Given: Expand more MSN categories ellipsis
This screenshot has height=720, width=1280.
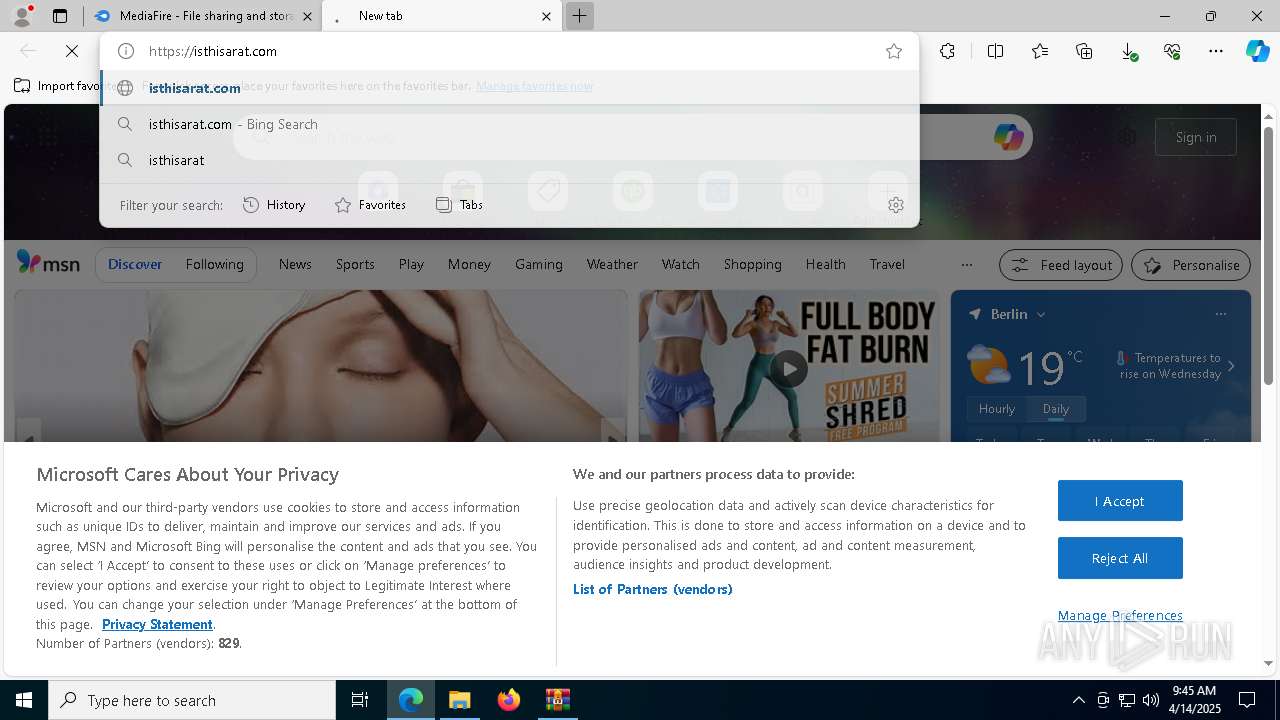Looking at the screenshot, I should click(x=966, y=265).
